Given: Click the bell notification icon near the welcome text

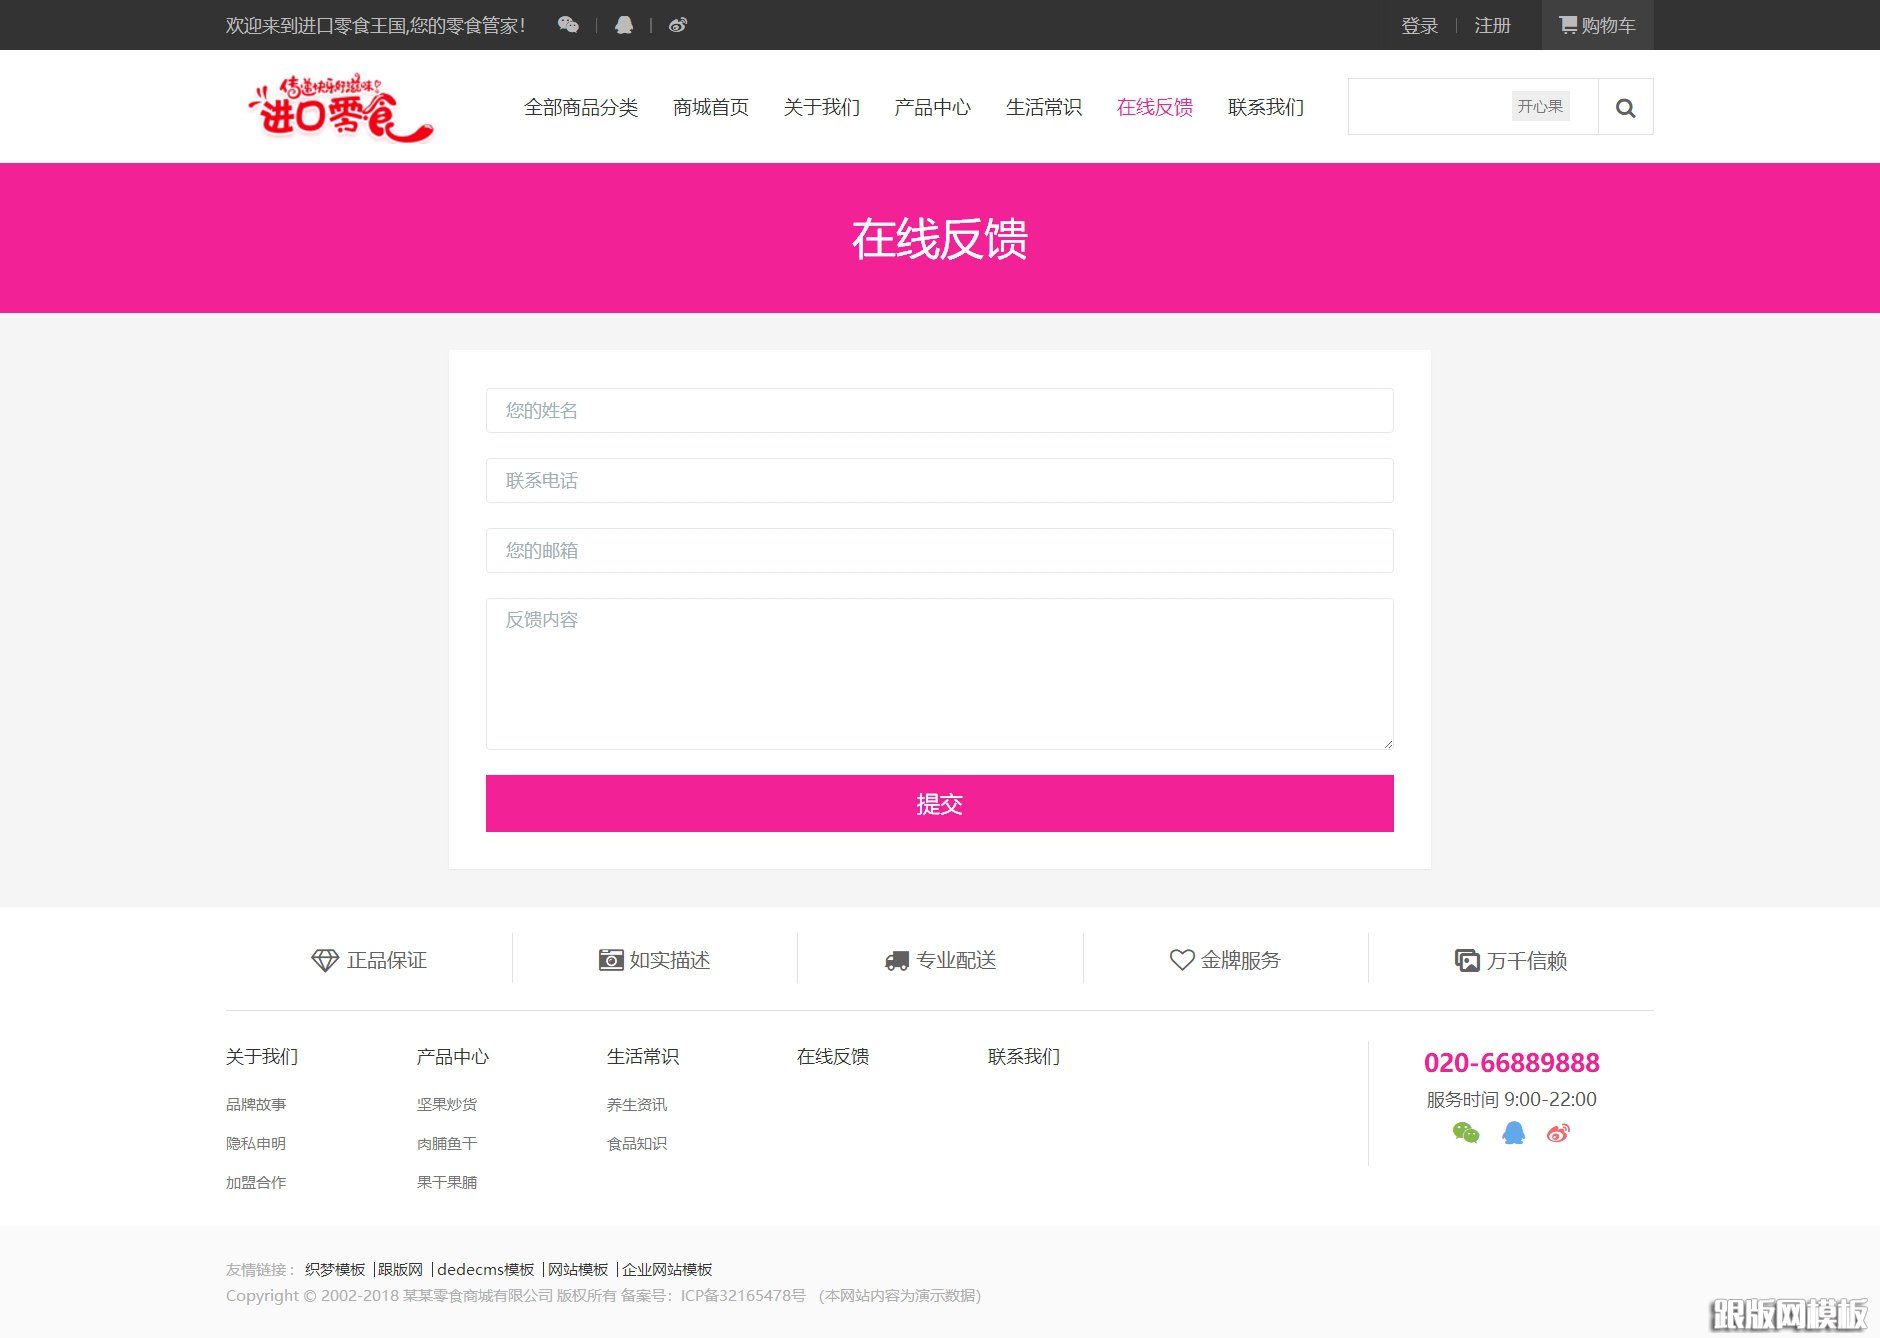Looking at the screenshot, I should (624, 24).
